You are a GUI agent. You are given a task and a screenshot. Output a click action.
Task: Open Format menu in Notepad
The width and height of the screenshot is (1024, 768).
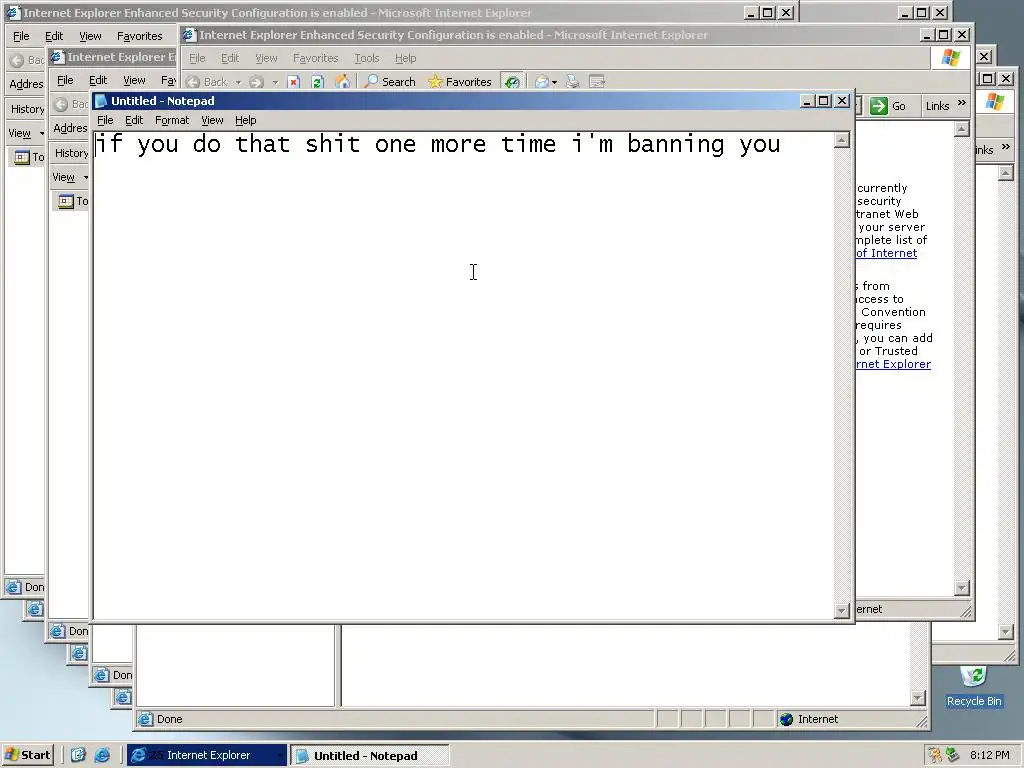172,120
